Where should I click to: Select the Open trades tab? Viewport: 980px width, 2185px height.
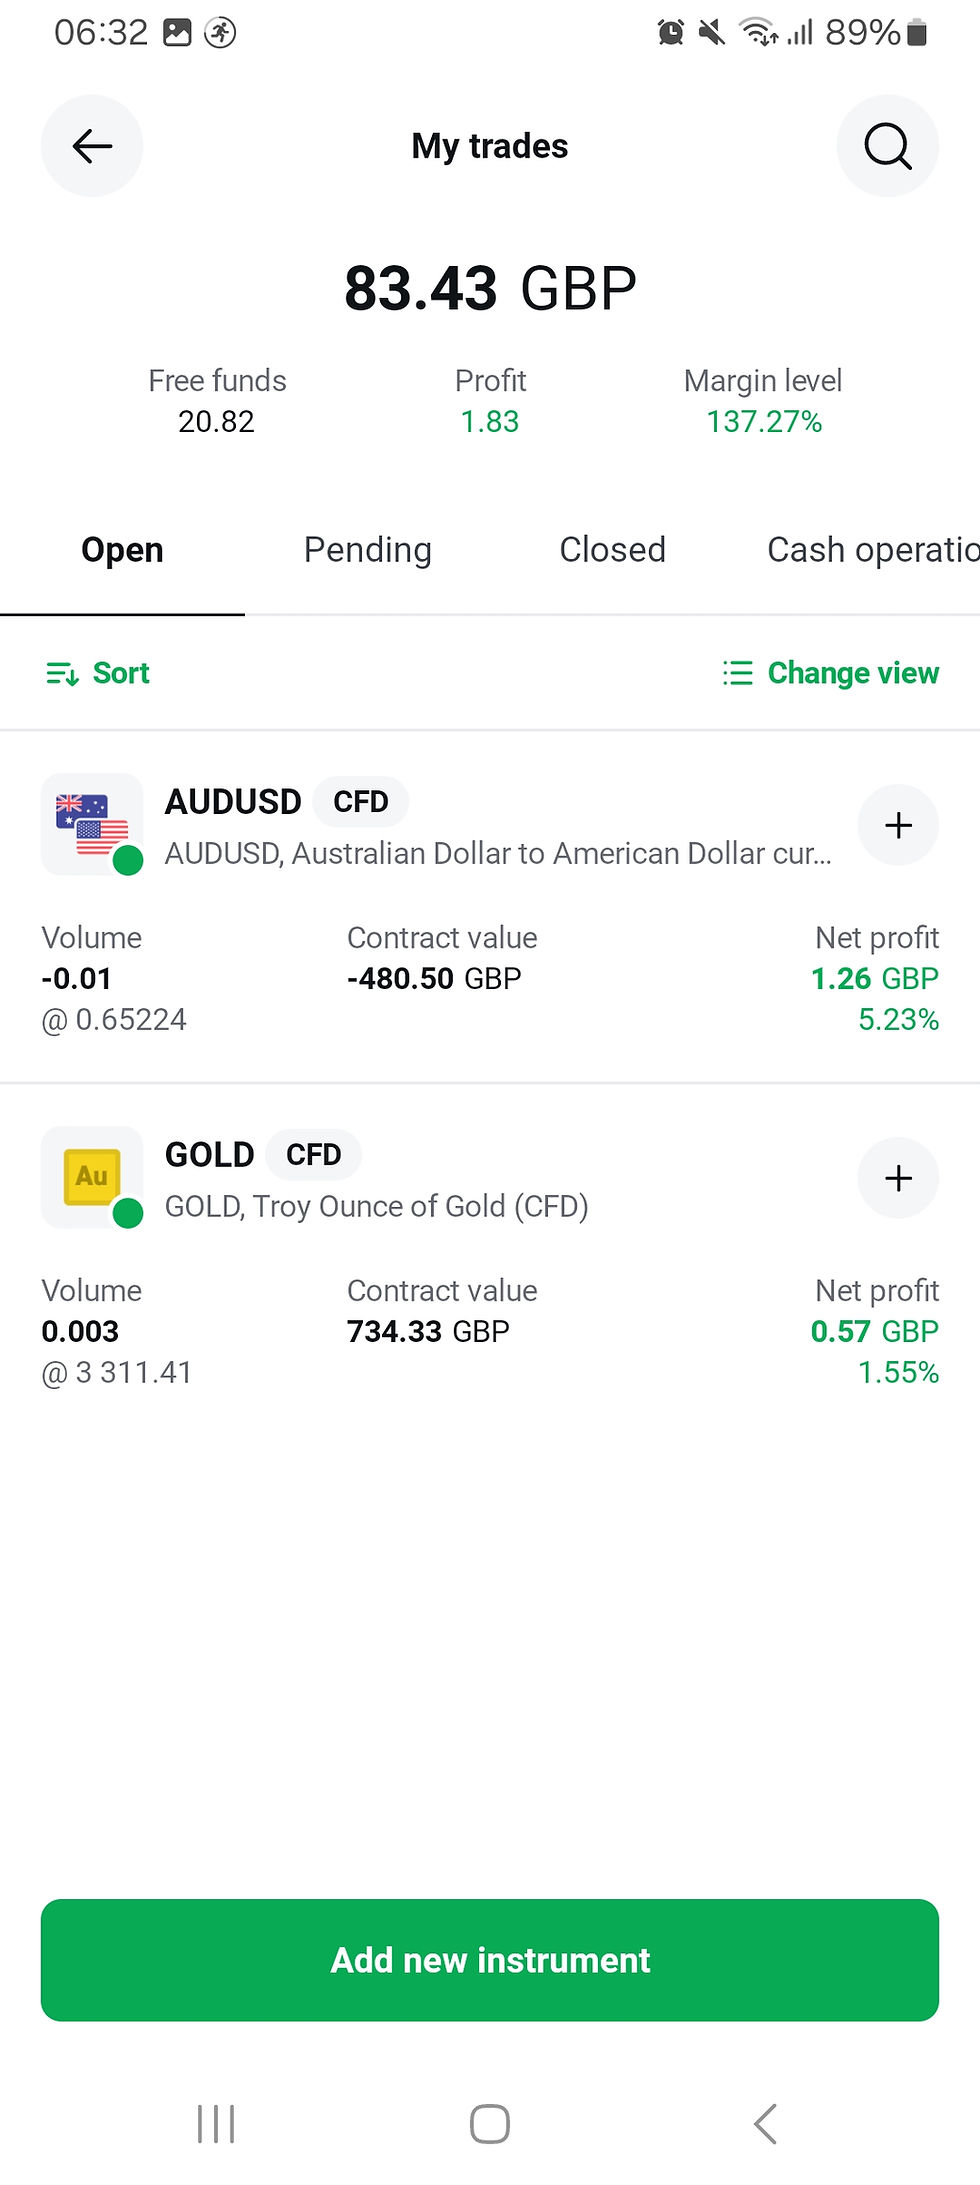click(x=122, y=550)
